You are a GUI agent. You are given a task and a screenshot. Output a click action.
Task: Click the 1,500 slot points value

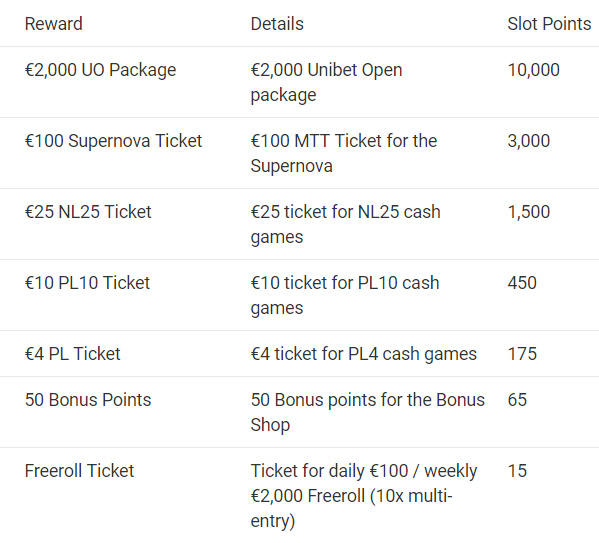529,212
